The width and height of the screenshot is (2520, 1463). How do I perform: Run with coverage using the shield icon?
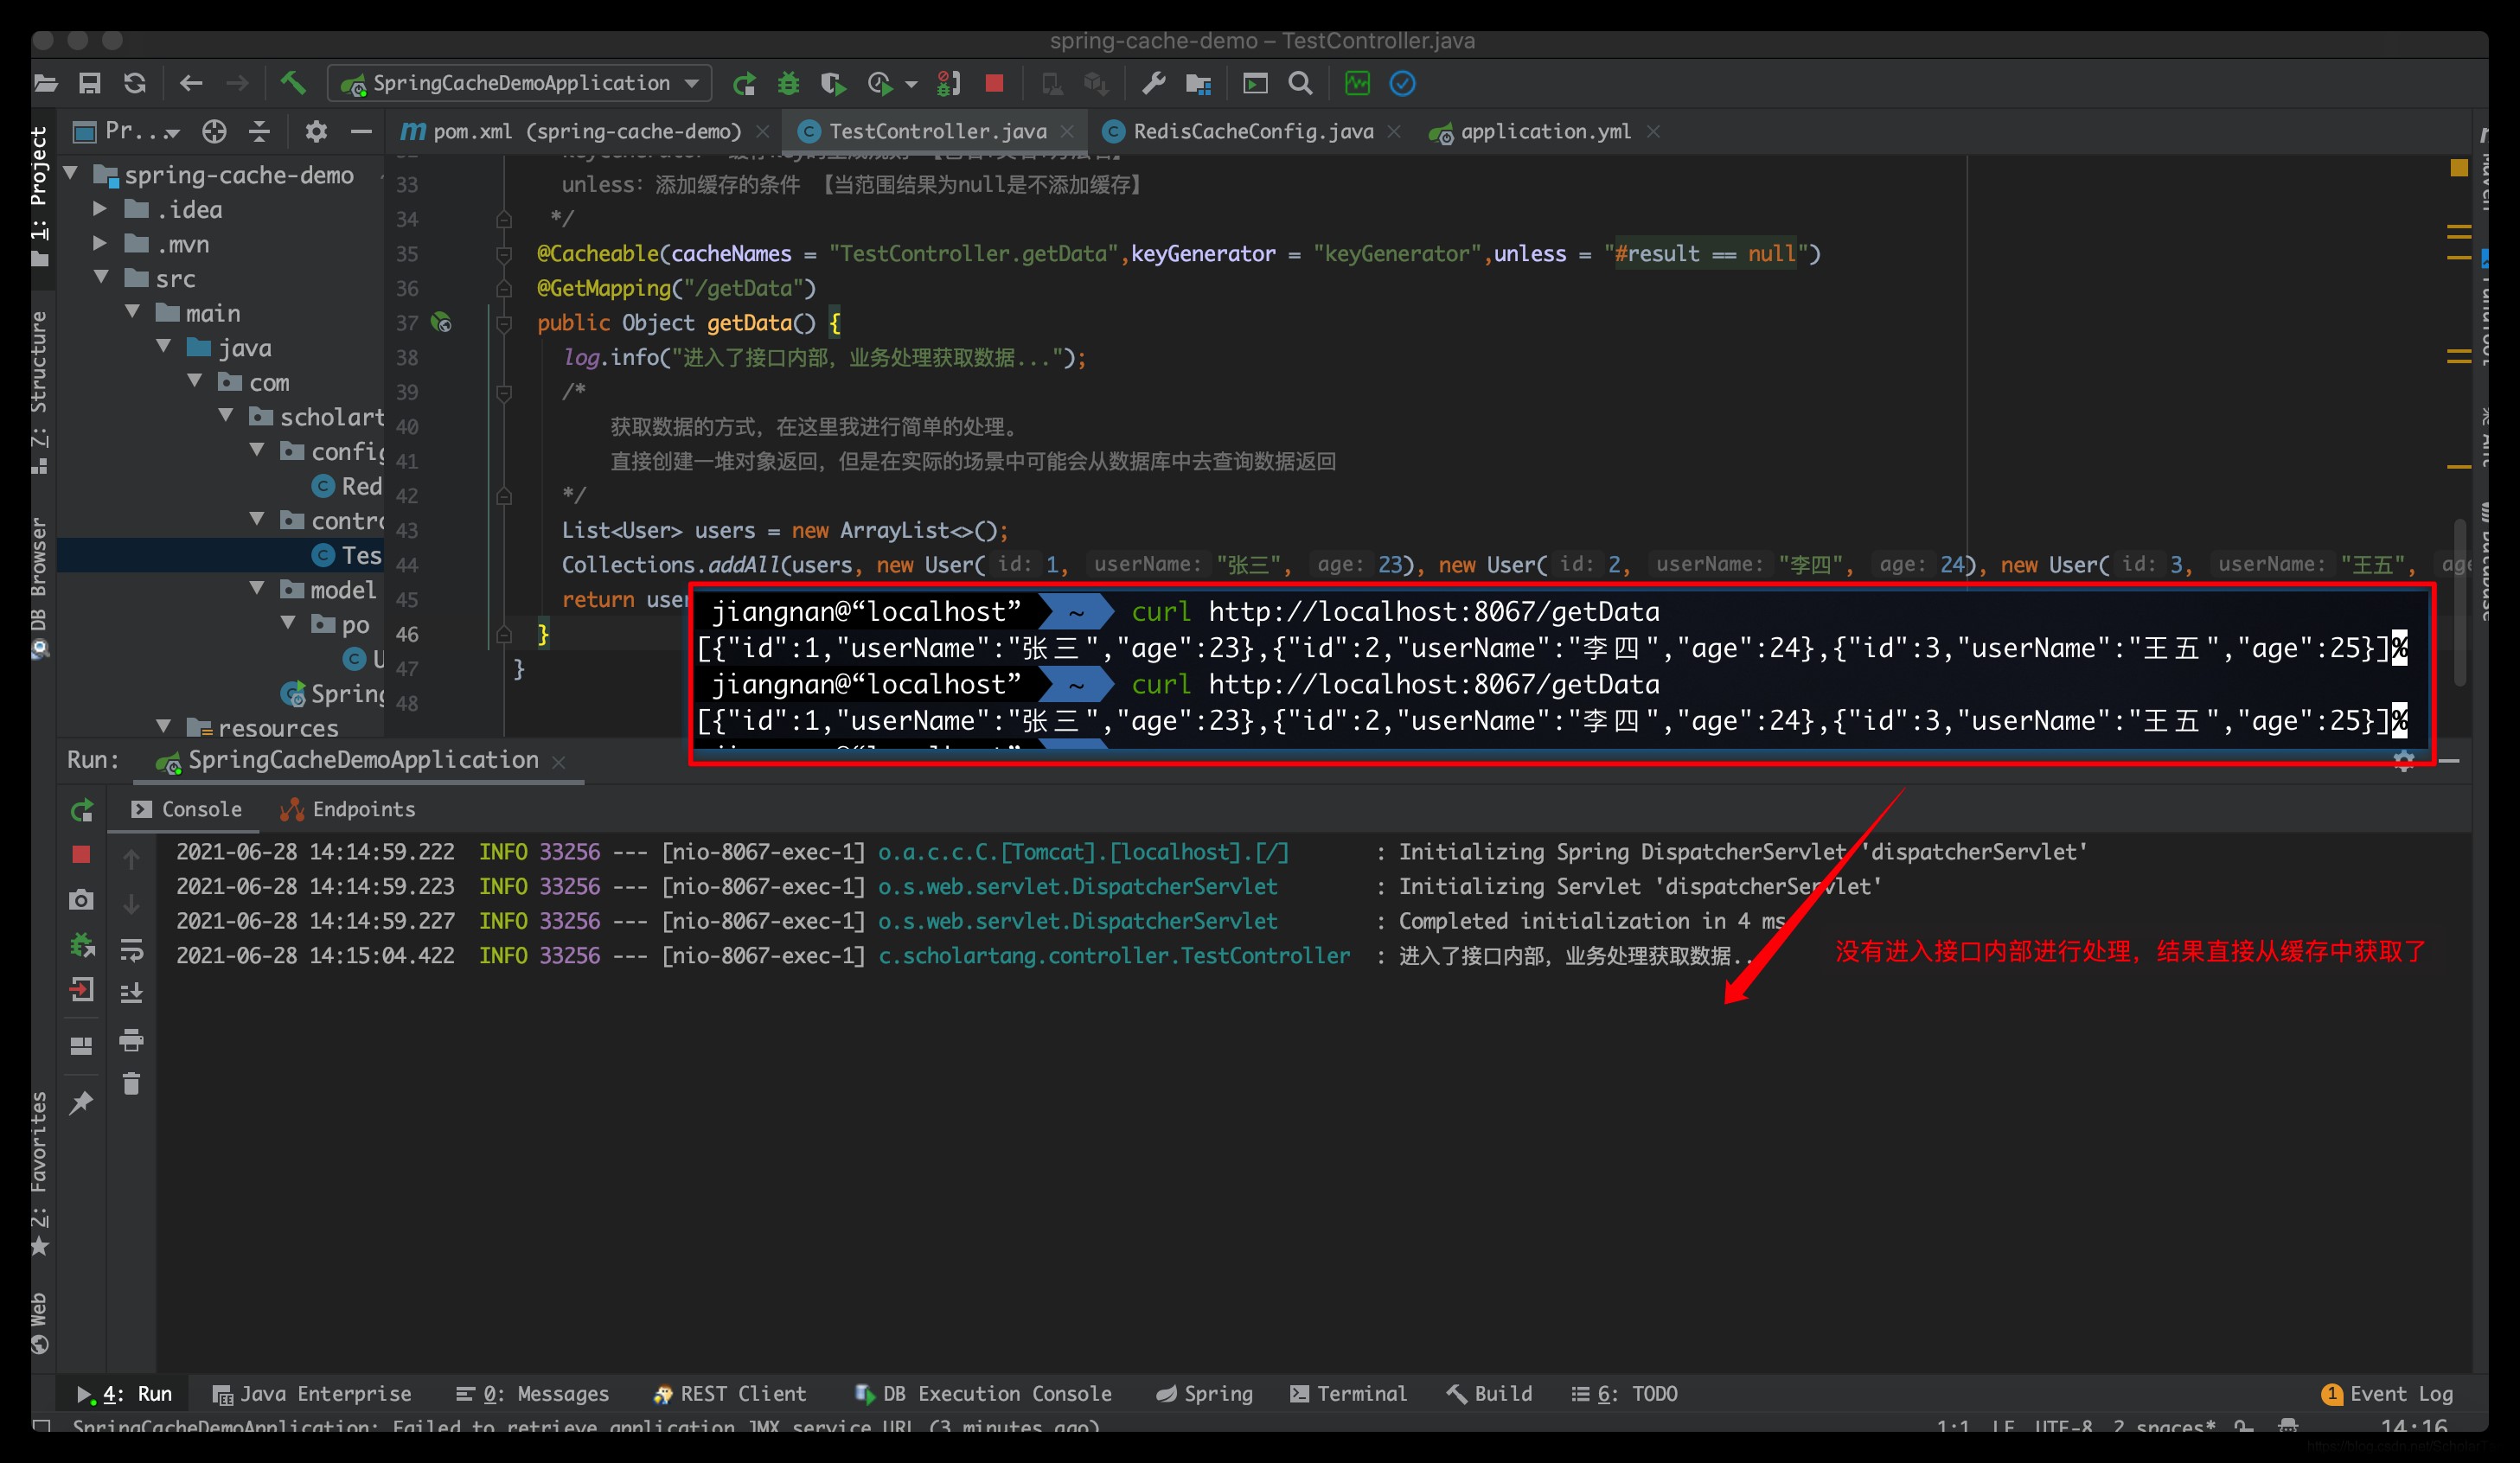pyautogui.click(x=833, y=84)
